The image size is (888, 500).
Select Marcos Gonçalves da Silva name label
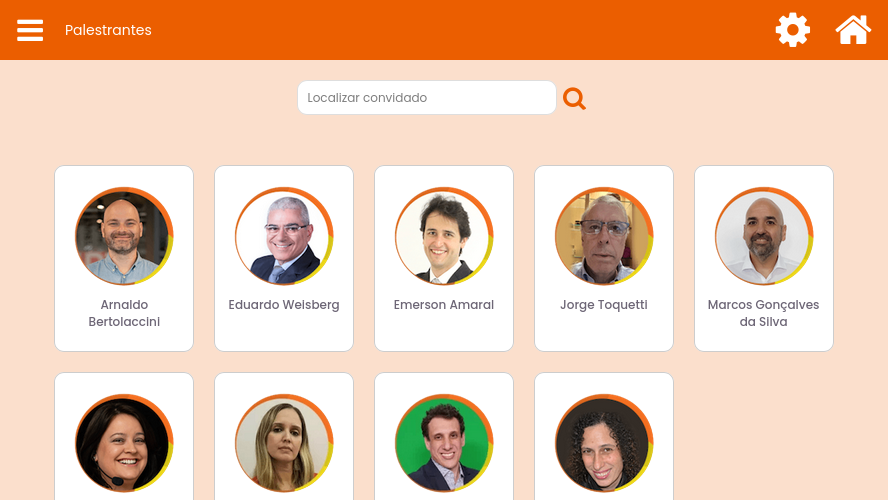(763, 313)
